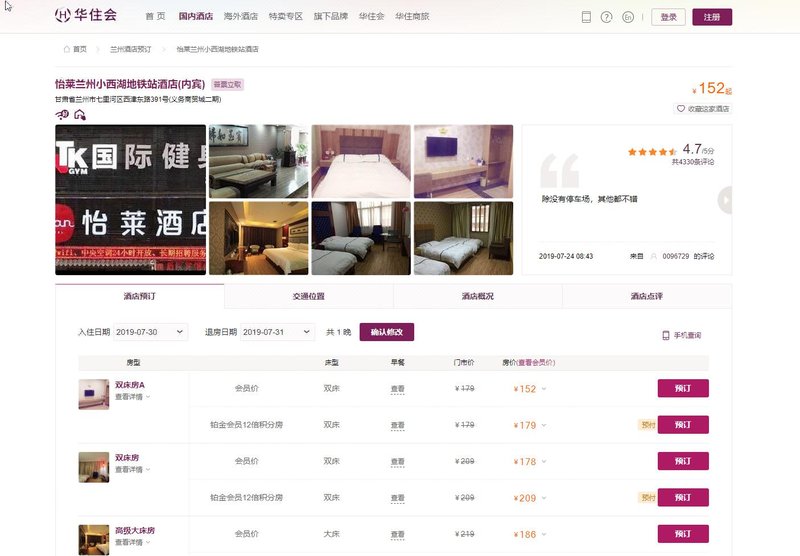Image resolution: width=800 pixels, height=556 pixels.
Task: Switch to the 交通位置 tab
Action: click(x=308, y=297)
